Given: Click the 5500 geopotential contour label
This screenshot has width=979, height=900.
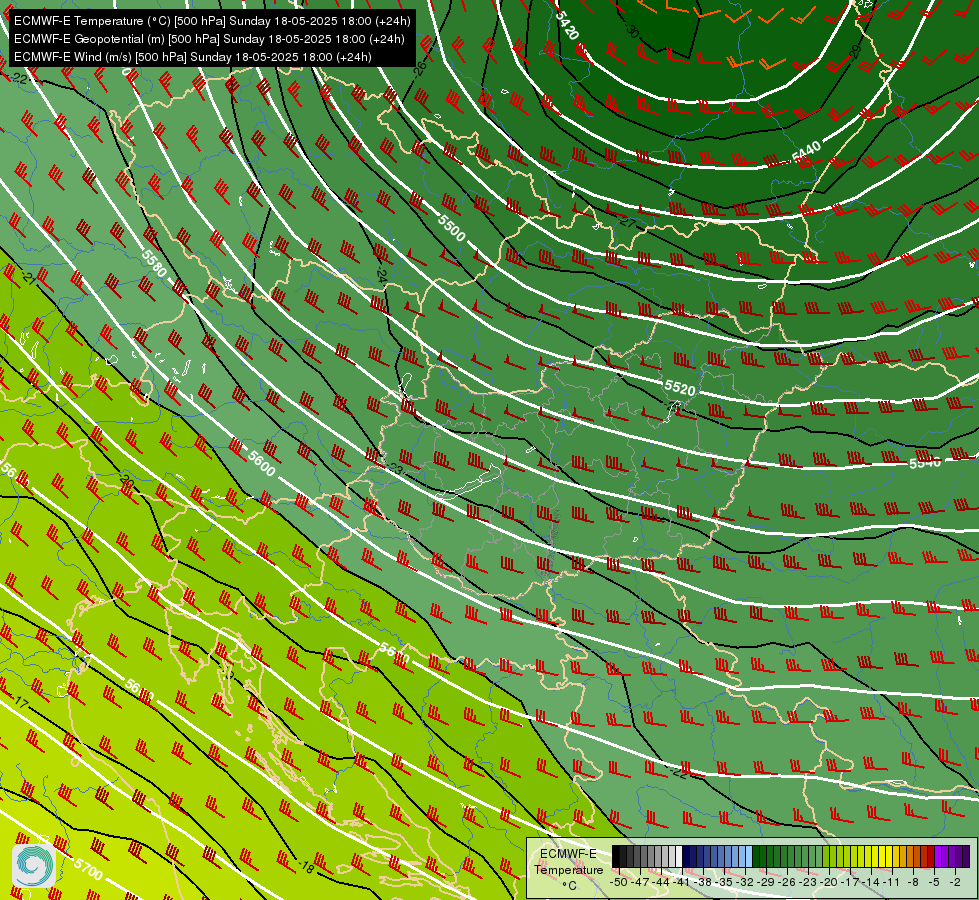Looking at the screenshot, I should tap(451, 228).
